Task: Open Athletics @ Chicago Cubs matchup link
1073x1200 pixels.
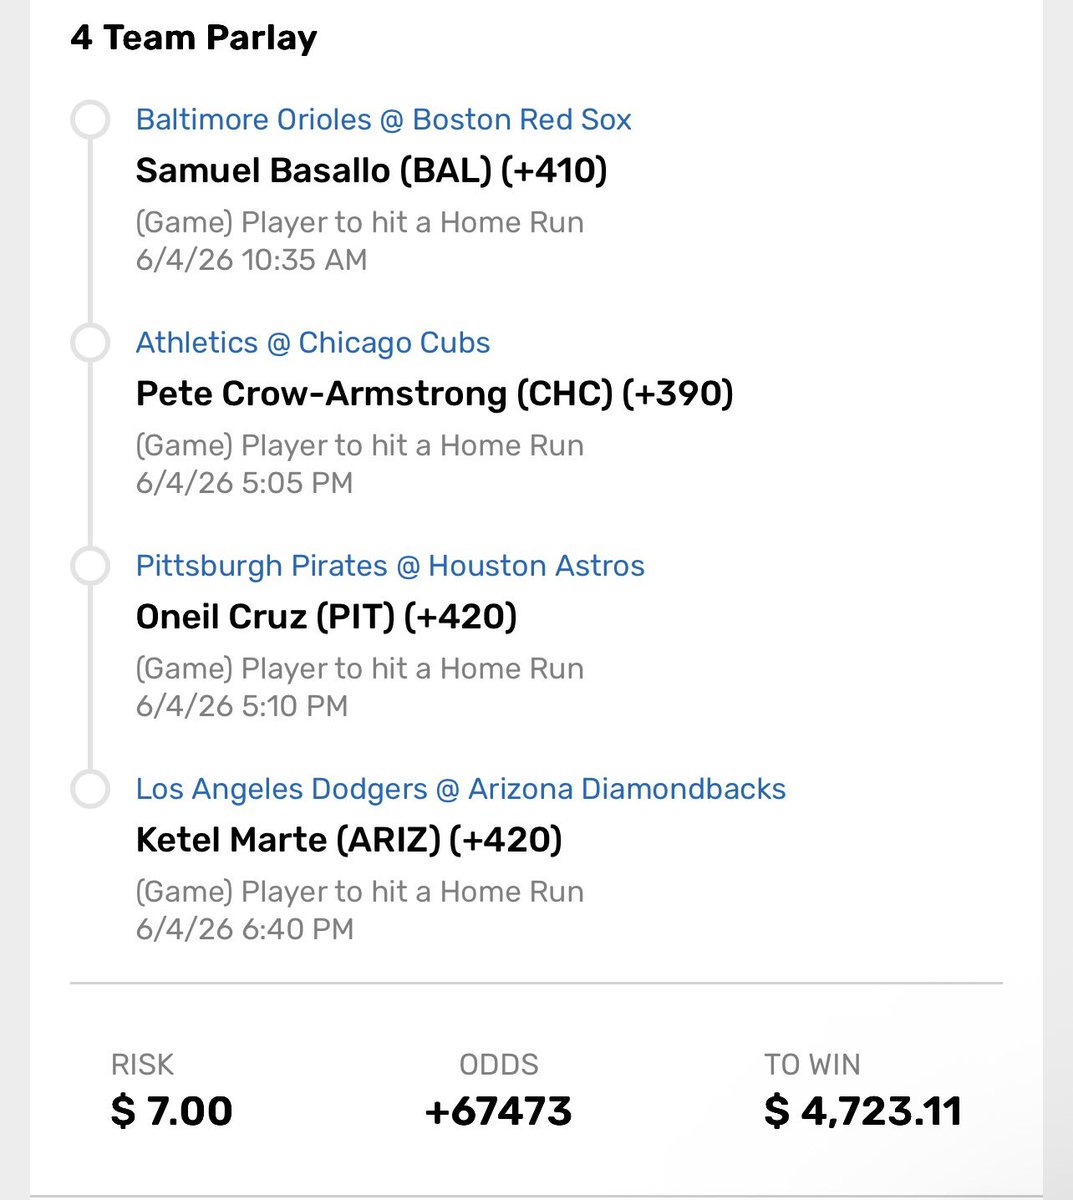Action: point(313,343)
